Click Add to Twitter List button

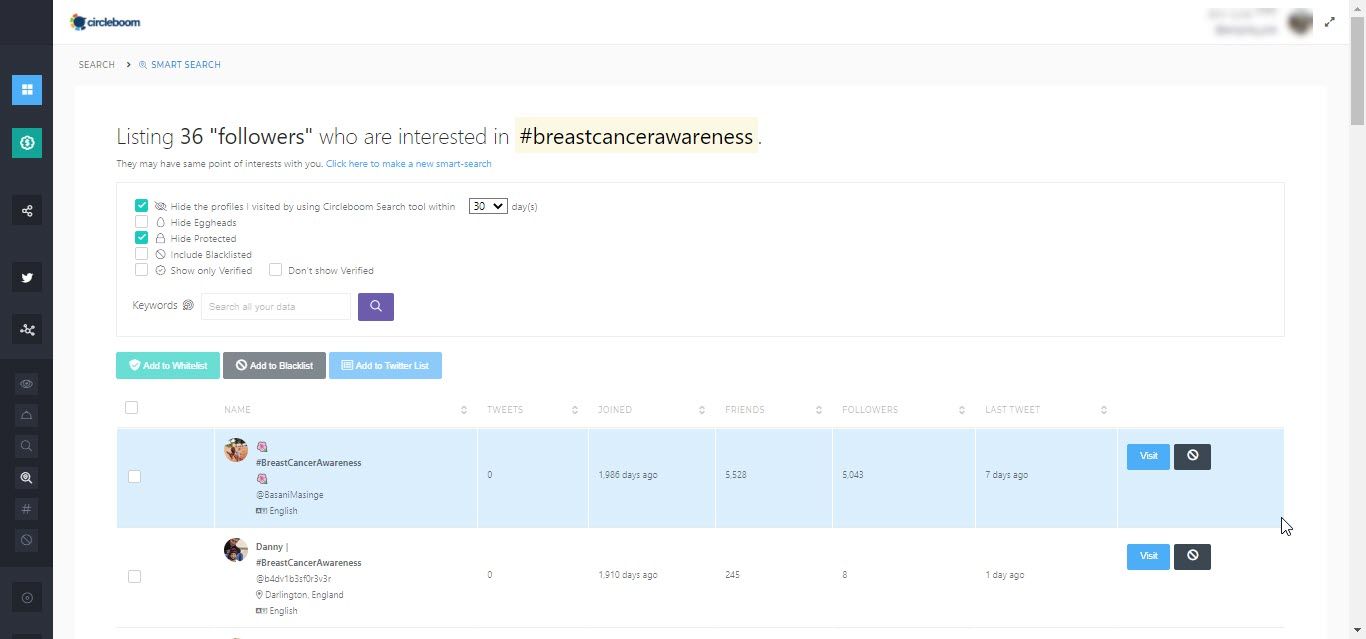point(385,366)
